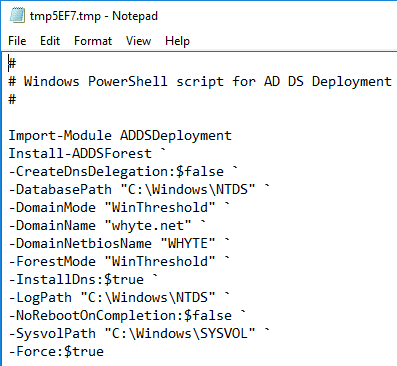
Task: Open the Help menu
Action: pos(177,41)
